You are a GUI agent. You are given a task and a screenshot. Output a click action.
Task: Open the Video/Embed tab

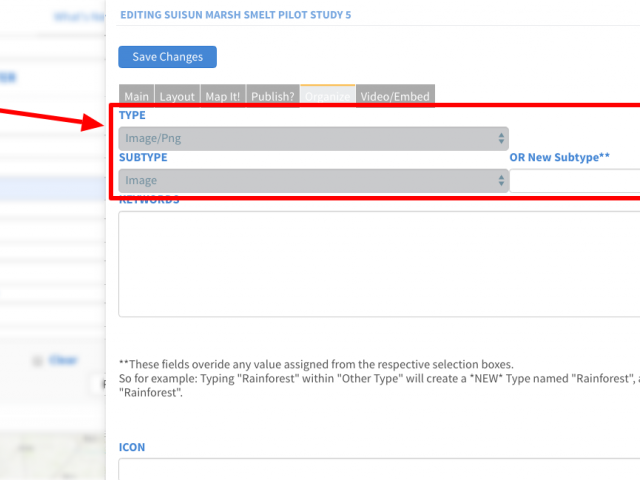coord(395,96)
